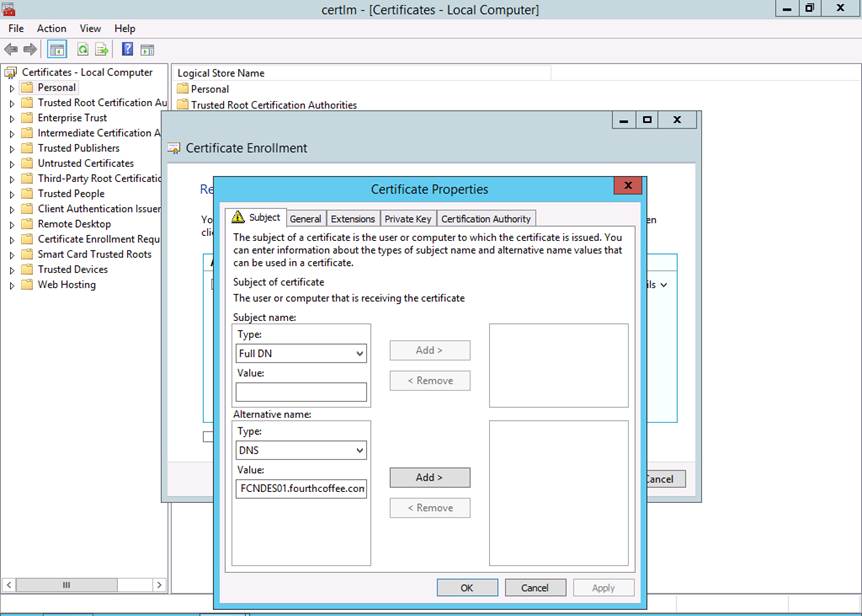Click the Refresh toolbar icon
The image size is (862, 616).
coord(83,49)
